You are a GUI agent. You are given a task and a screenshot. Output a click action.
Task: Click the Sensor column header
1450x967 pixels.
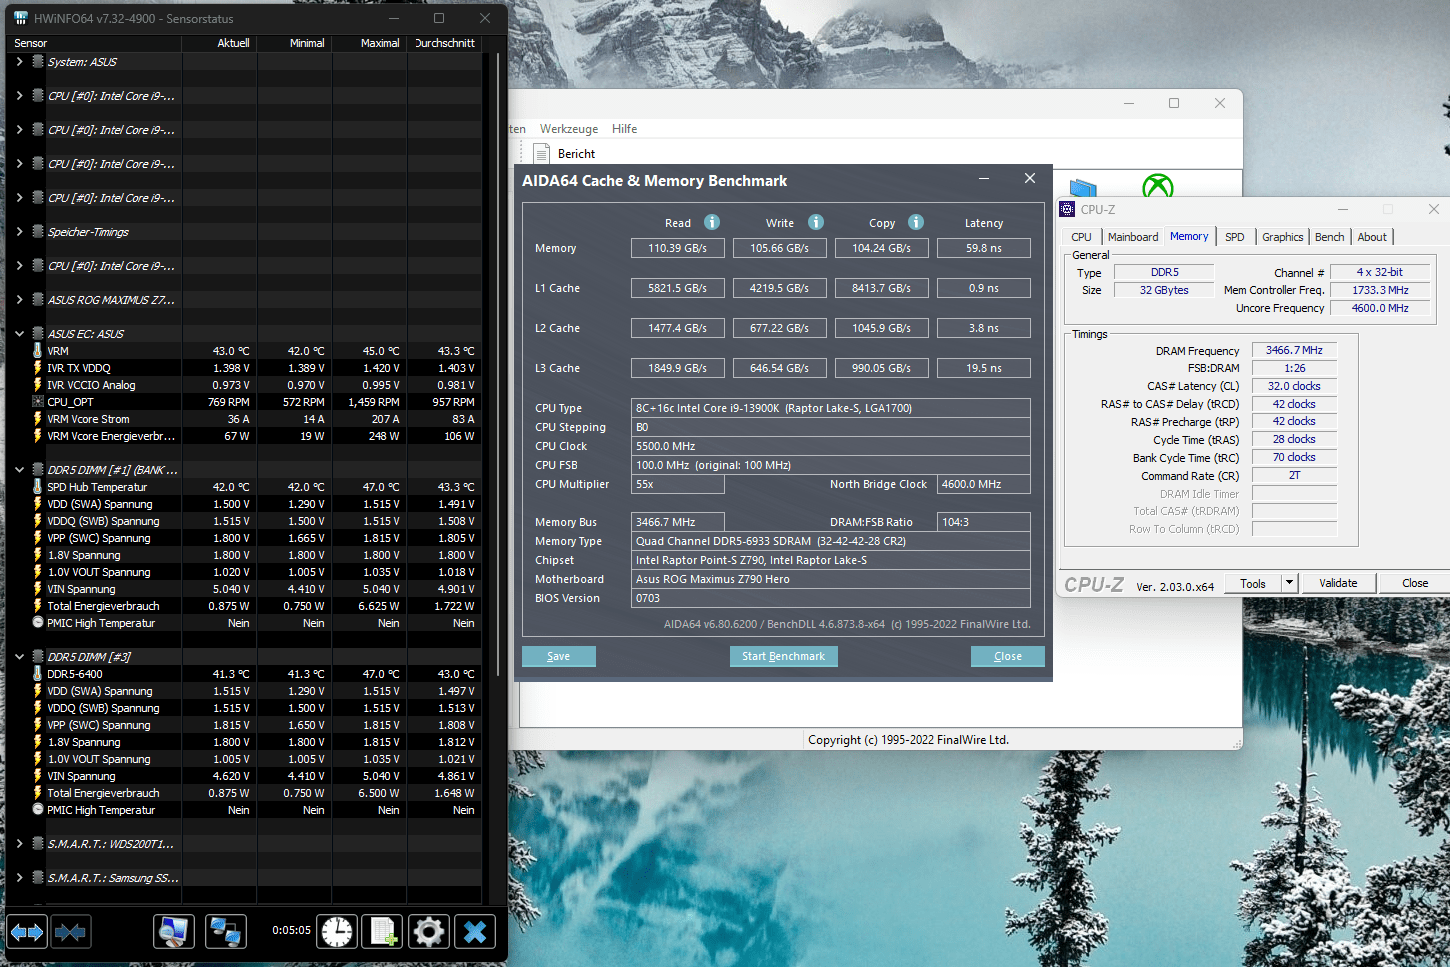[x=95, y=43]
